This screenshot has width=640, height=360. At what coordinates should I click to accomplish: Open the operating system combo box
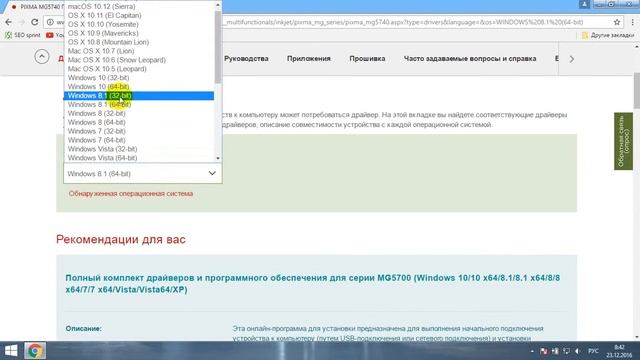tap(143, 173)
